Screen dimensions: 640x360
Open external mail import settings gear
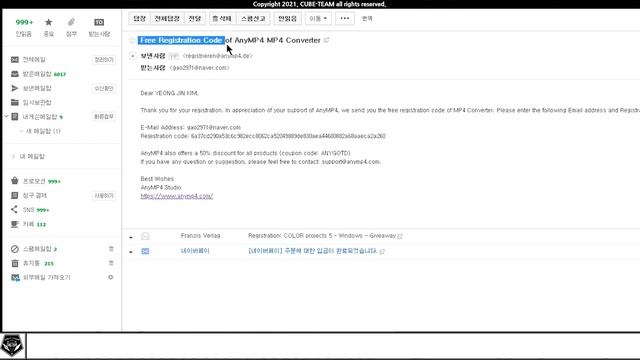point(111,277)
